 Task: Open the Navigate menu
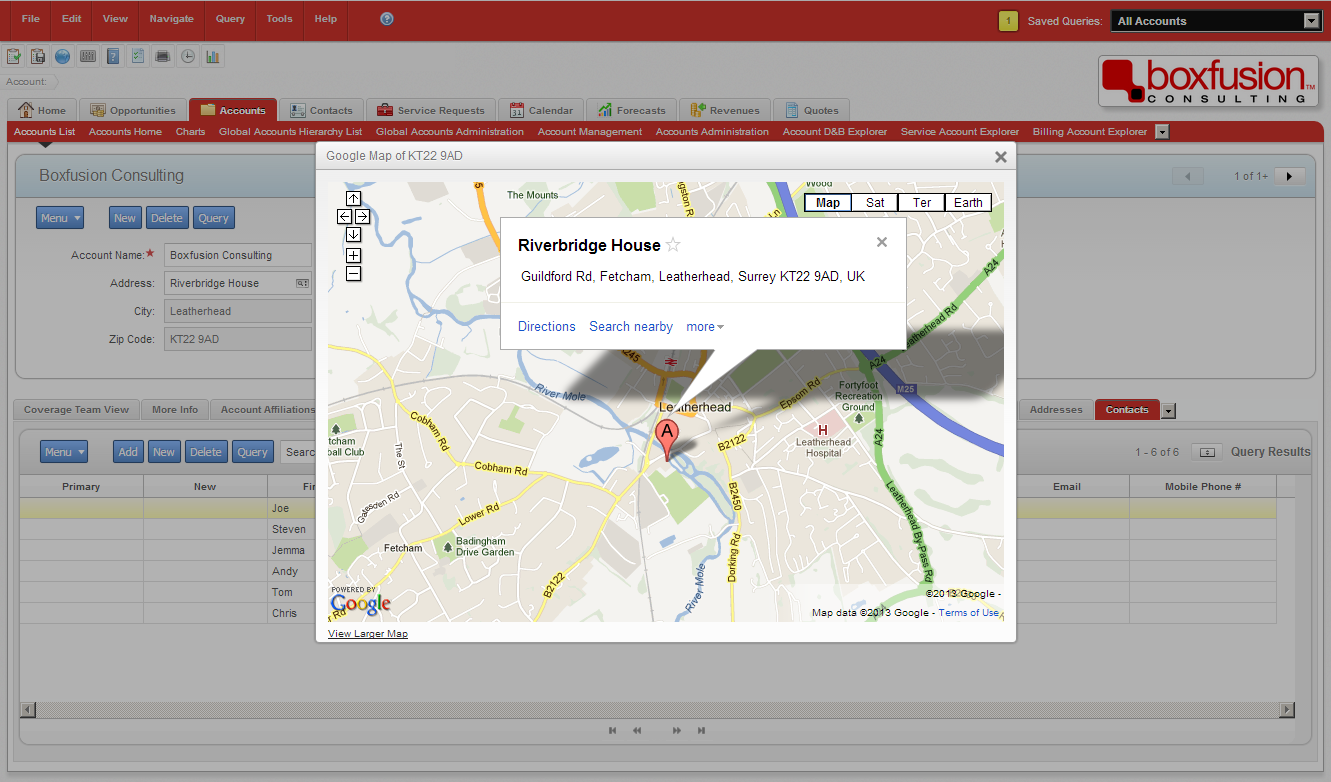tap(172, 19)
